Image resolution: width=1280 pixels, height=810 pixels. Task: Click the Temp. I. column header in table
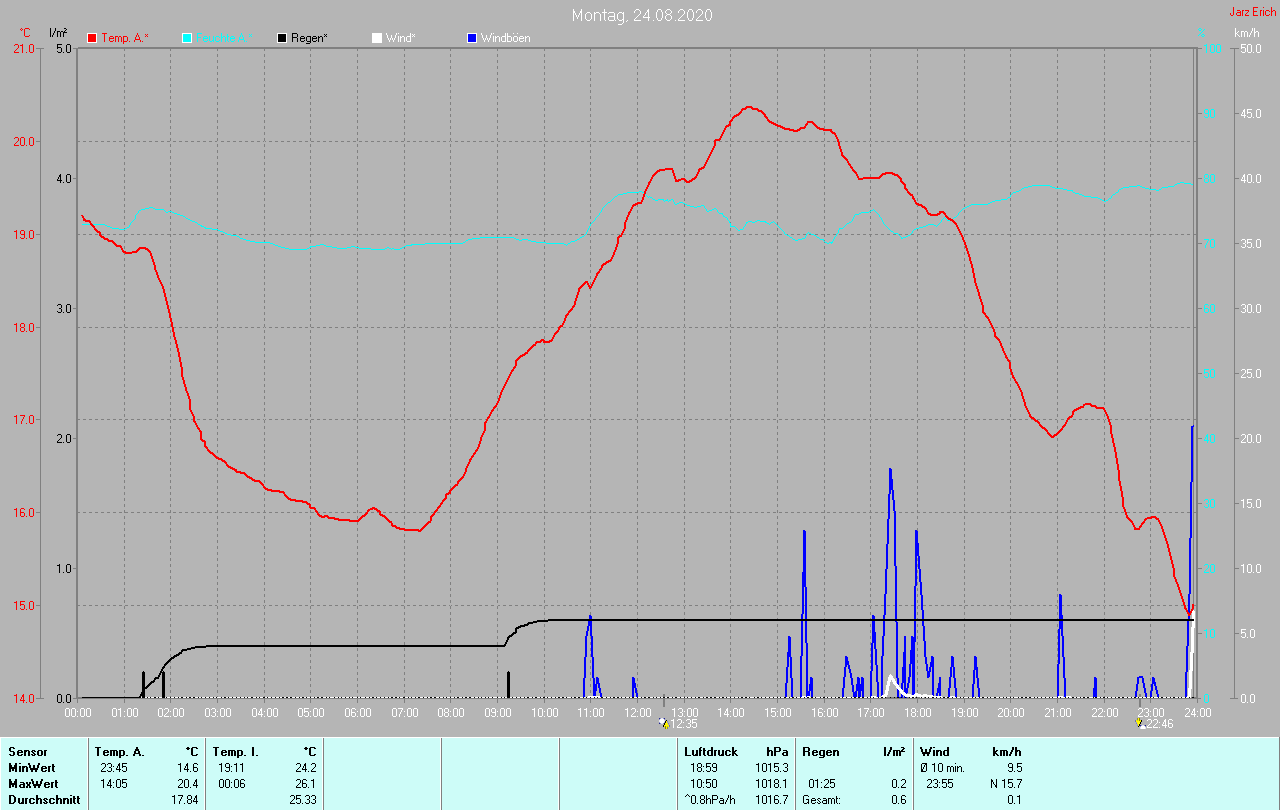tap(236, 751)
